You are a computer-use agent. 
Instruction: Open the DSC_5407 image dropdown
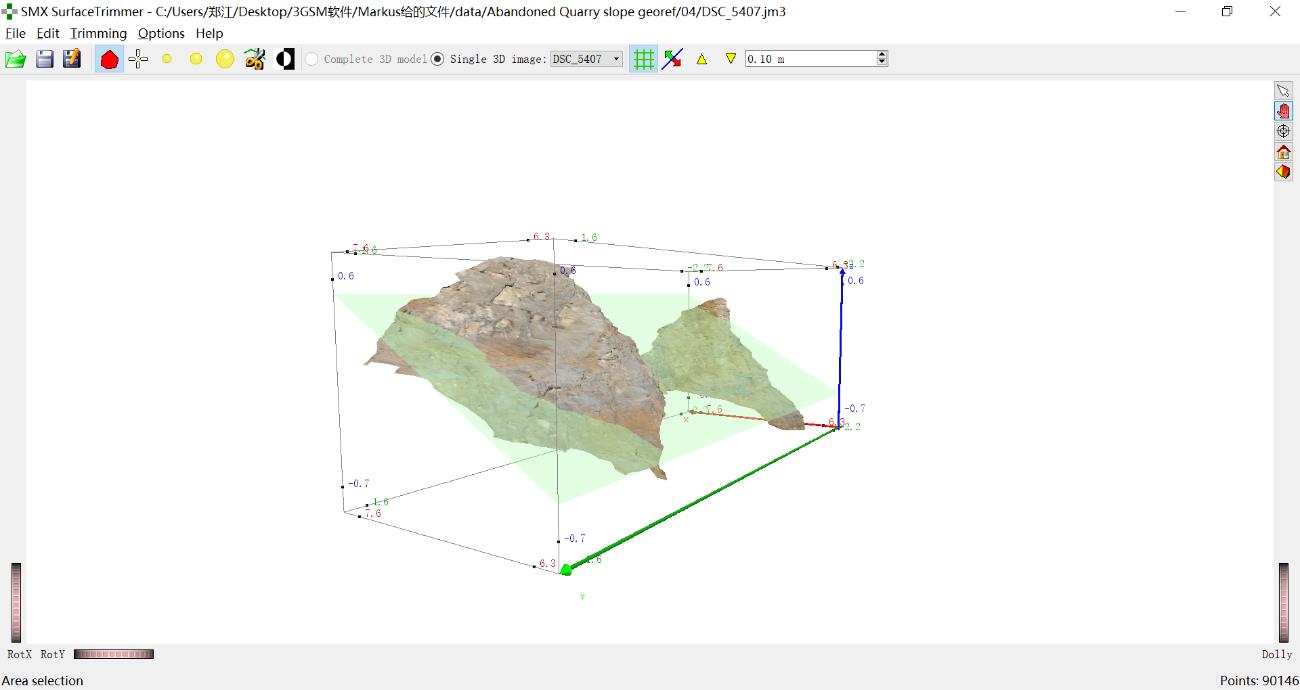click(x=586, y=59)
